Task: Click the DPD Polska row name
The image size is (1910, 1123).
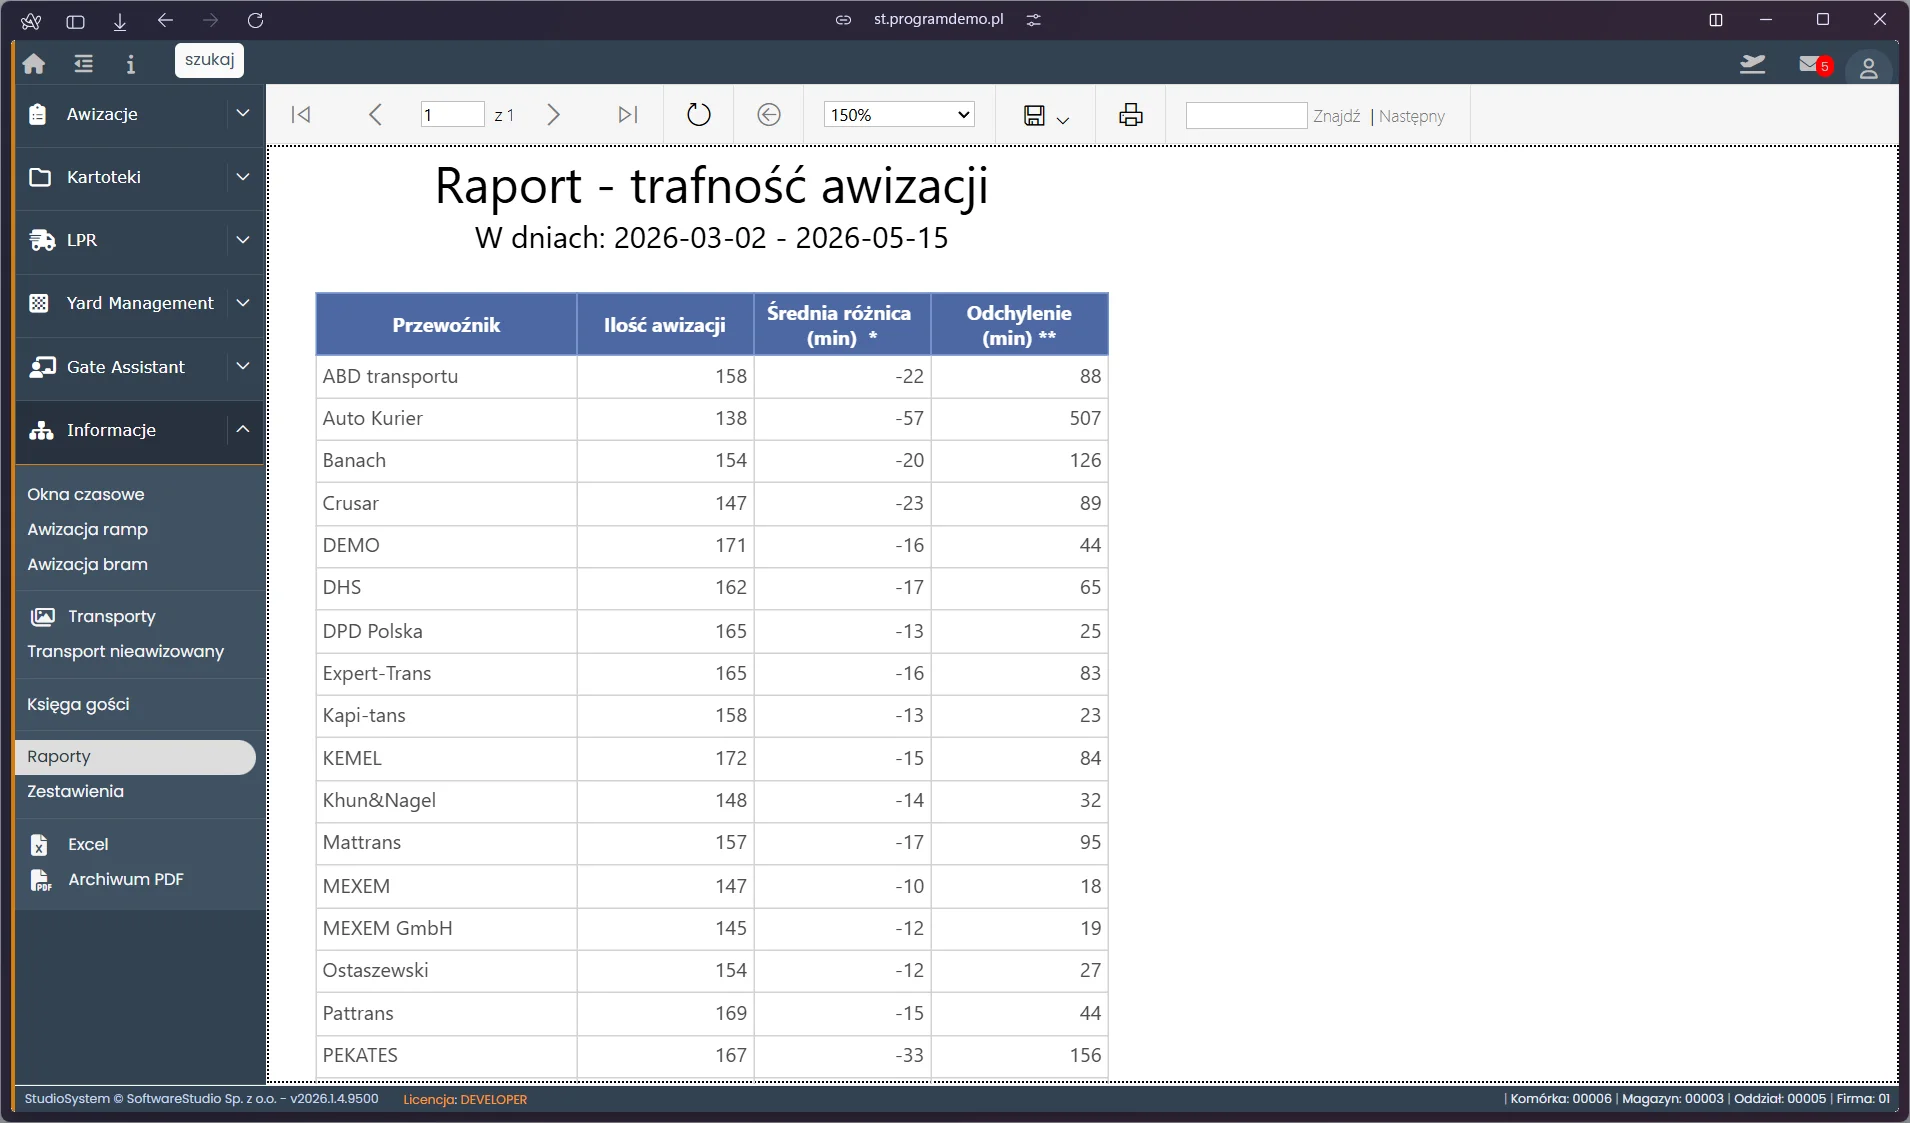Action: [x=372, y=631]
